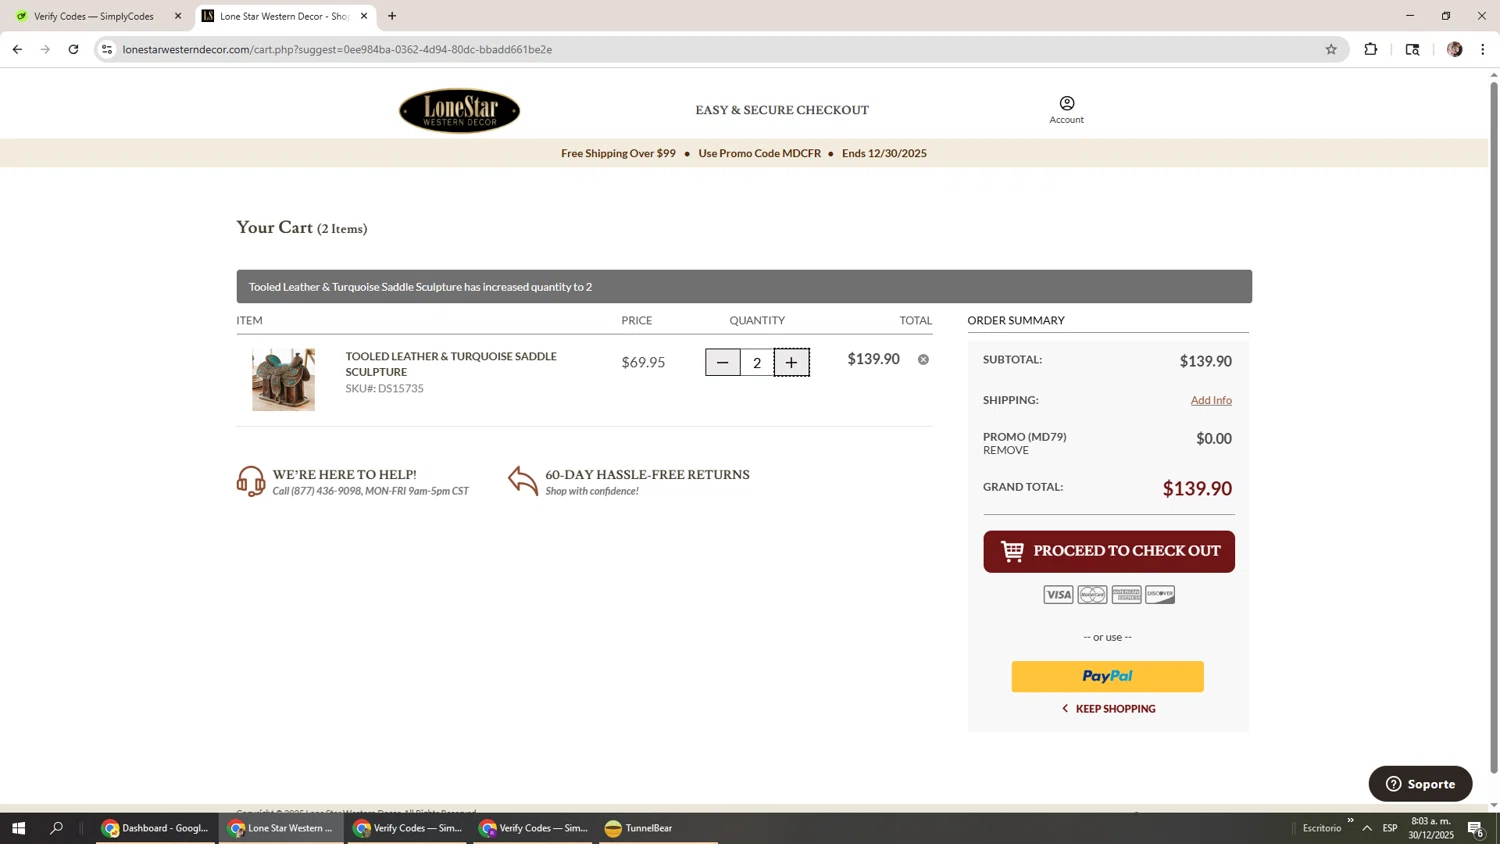This screenshot has width=1500, height=844.
Task: Click the Easy & Secure Checkout heading
Action: coord(782,110)
